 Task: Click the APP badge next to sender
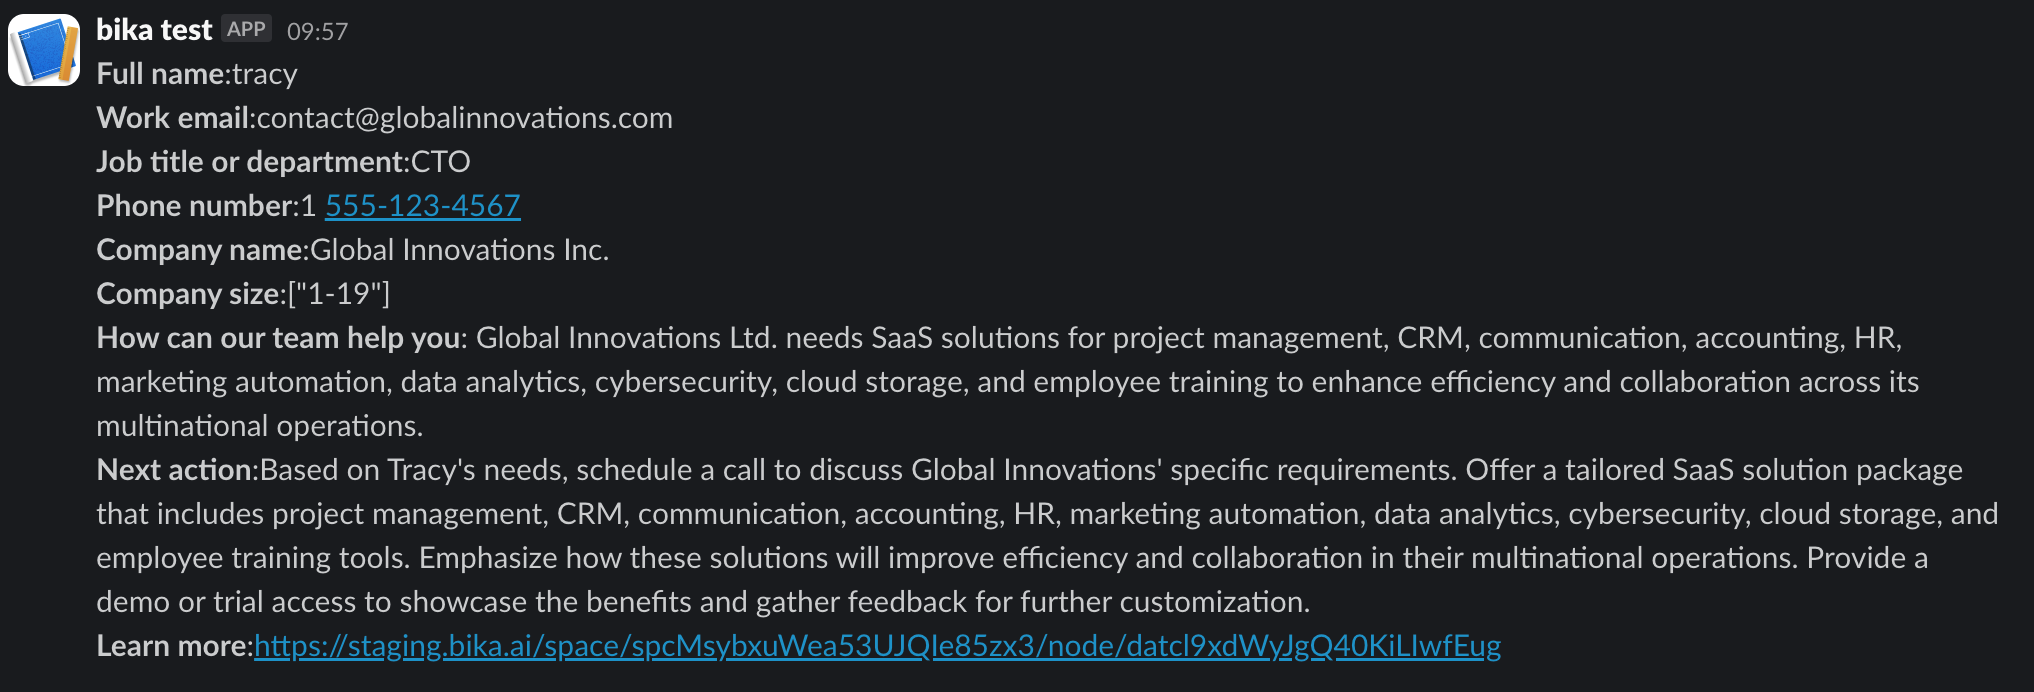point(246,29)
